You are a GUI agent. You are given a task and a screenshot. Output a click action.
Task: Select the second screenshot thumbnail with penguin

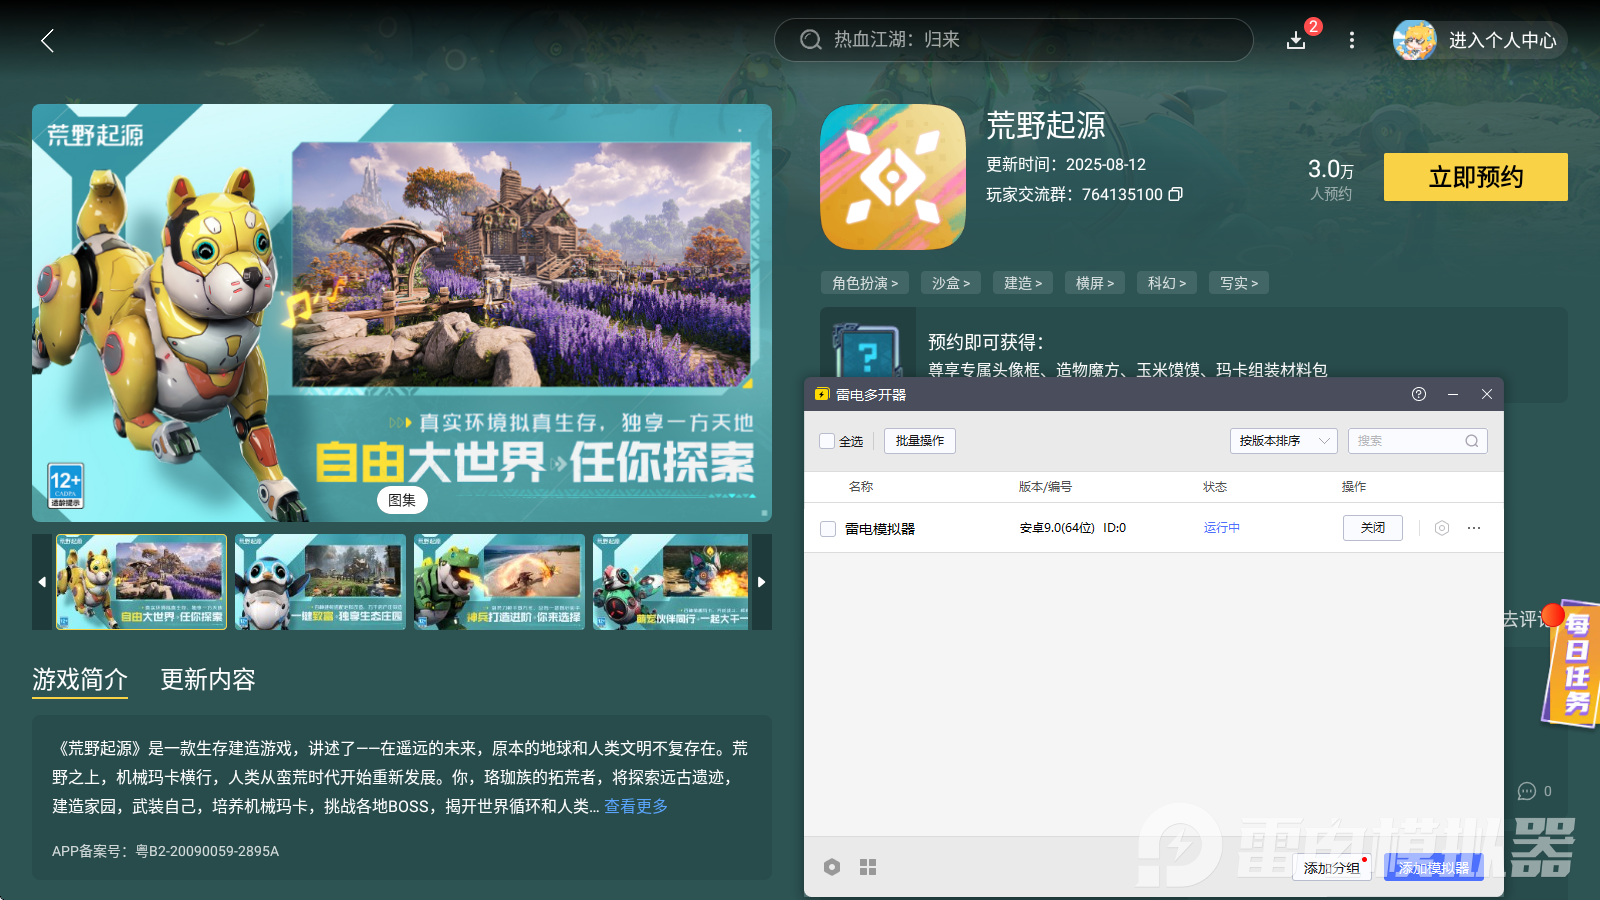[320, 582]
